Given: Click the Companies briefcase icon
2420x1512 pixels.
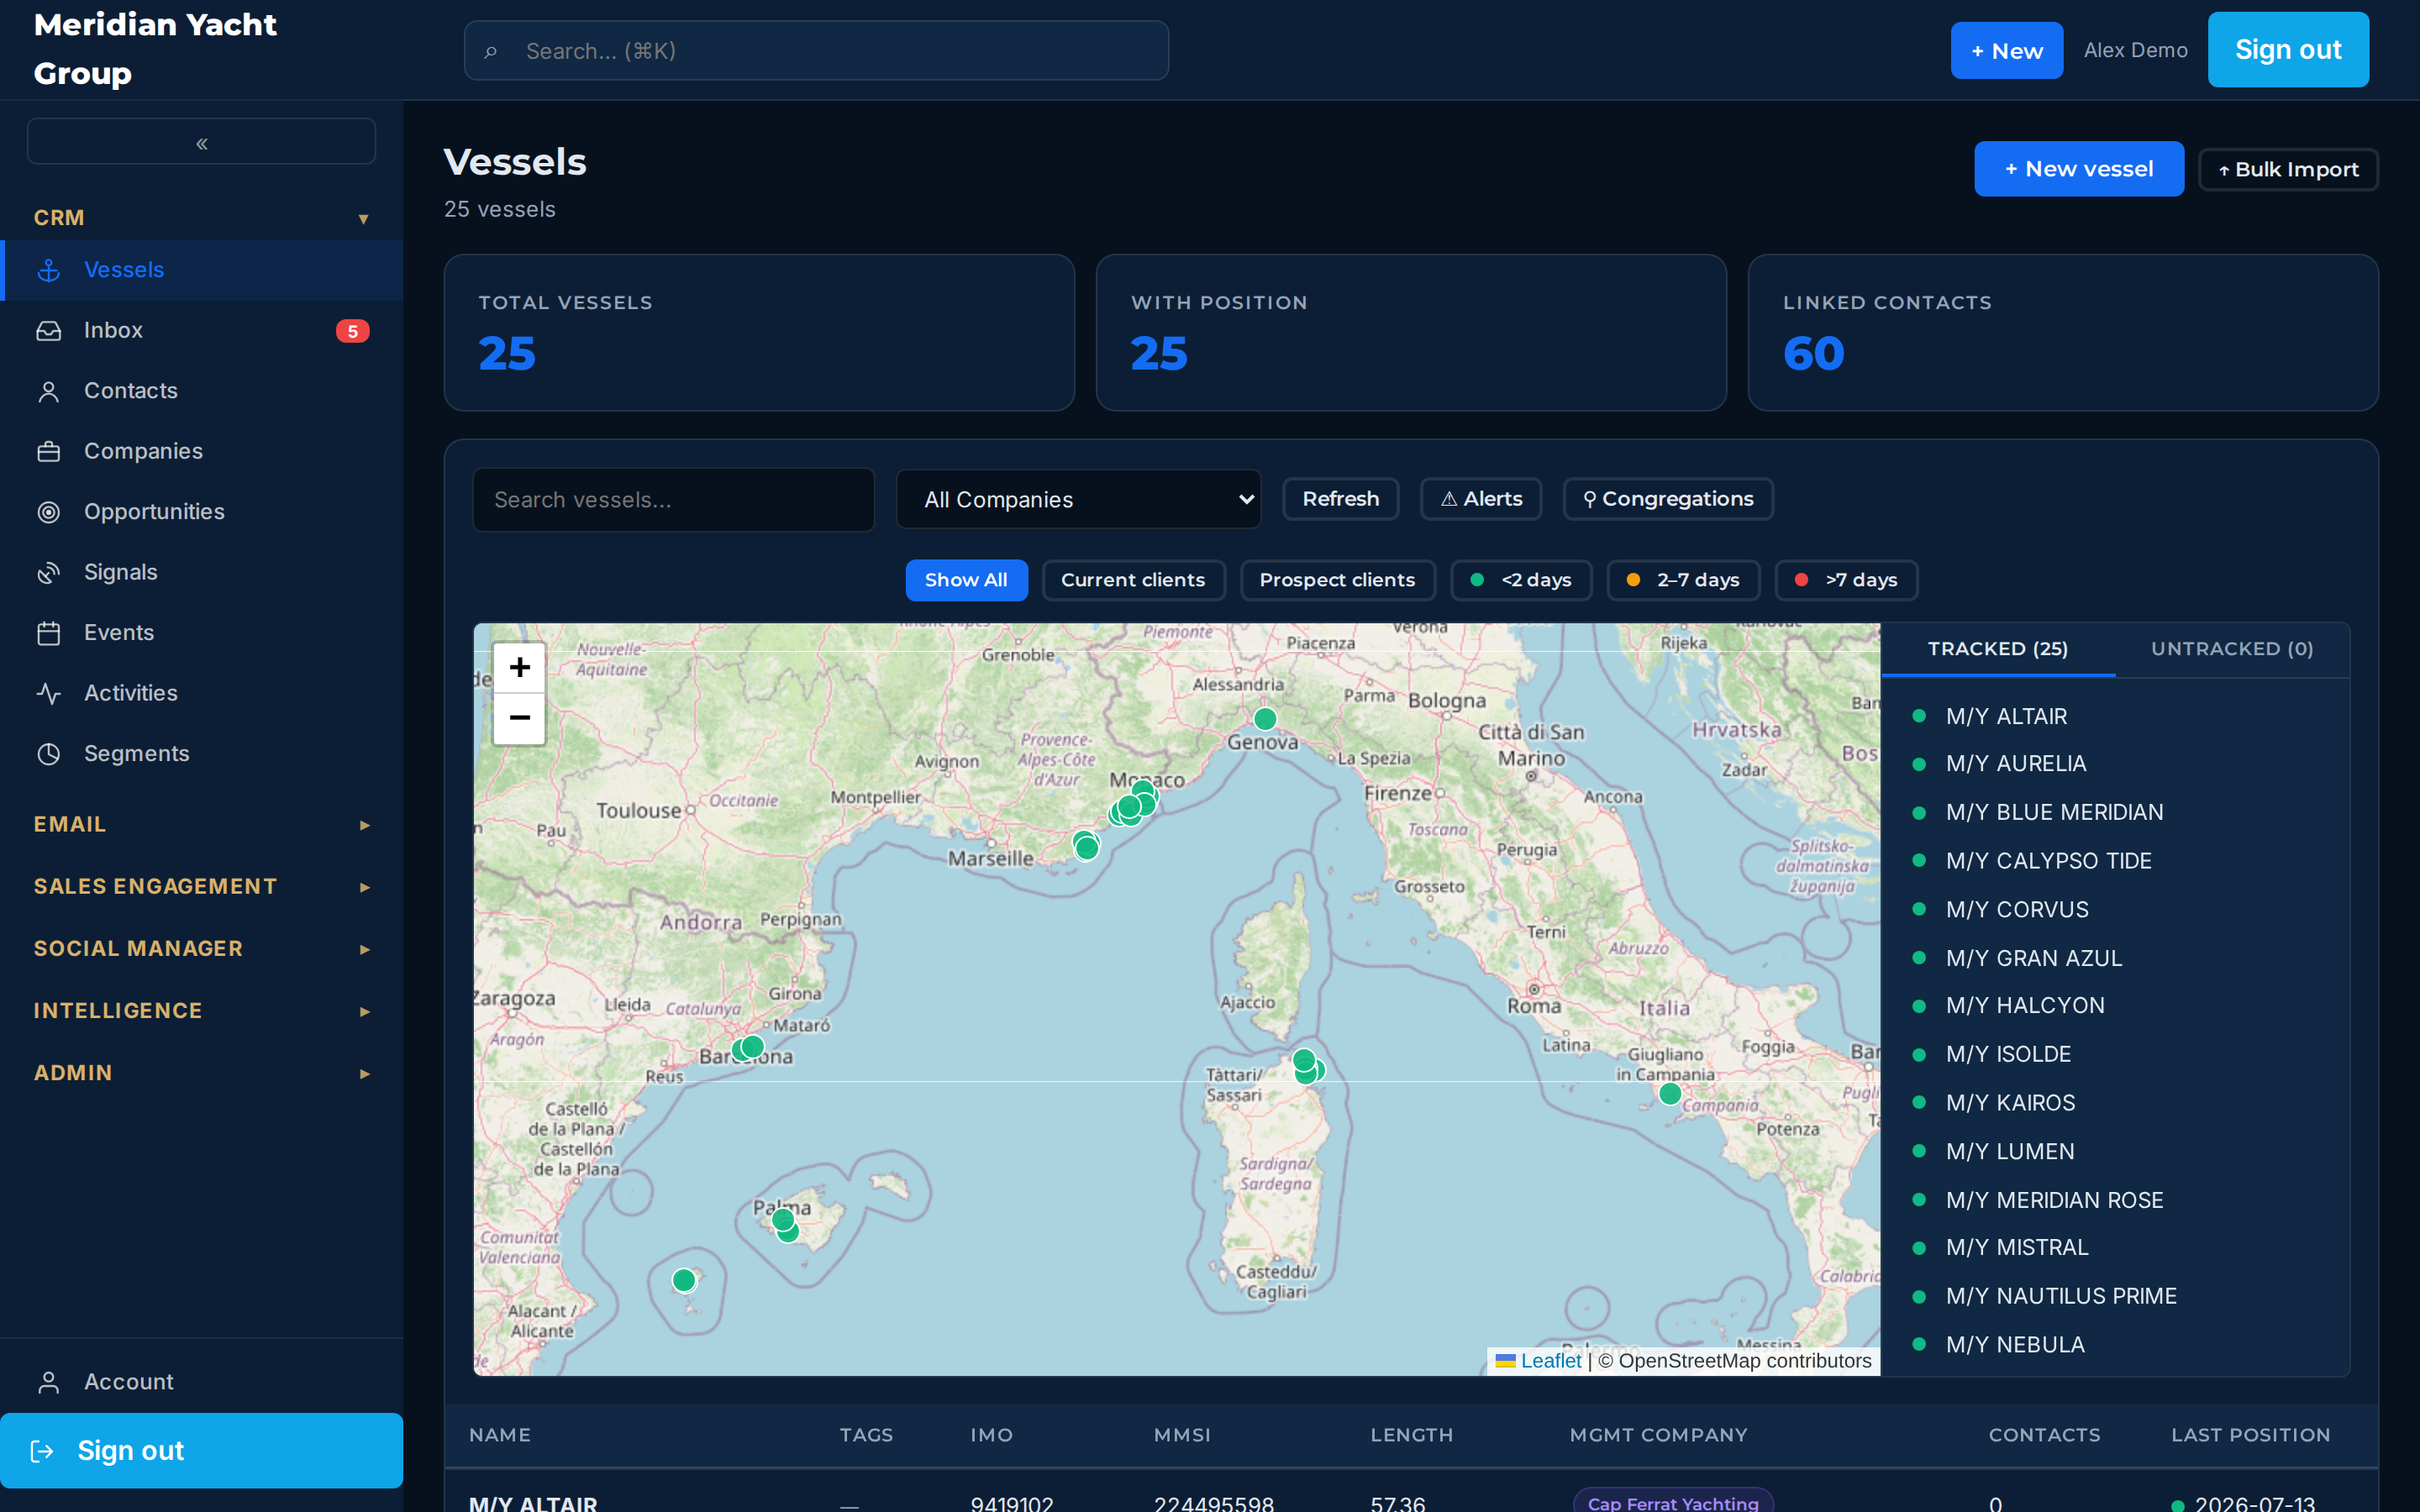Looking at the screenshot, I should (x=49, y=452).
